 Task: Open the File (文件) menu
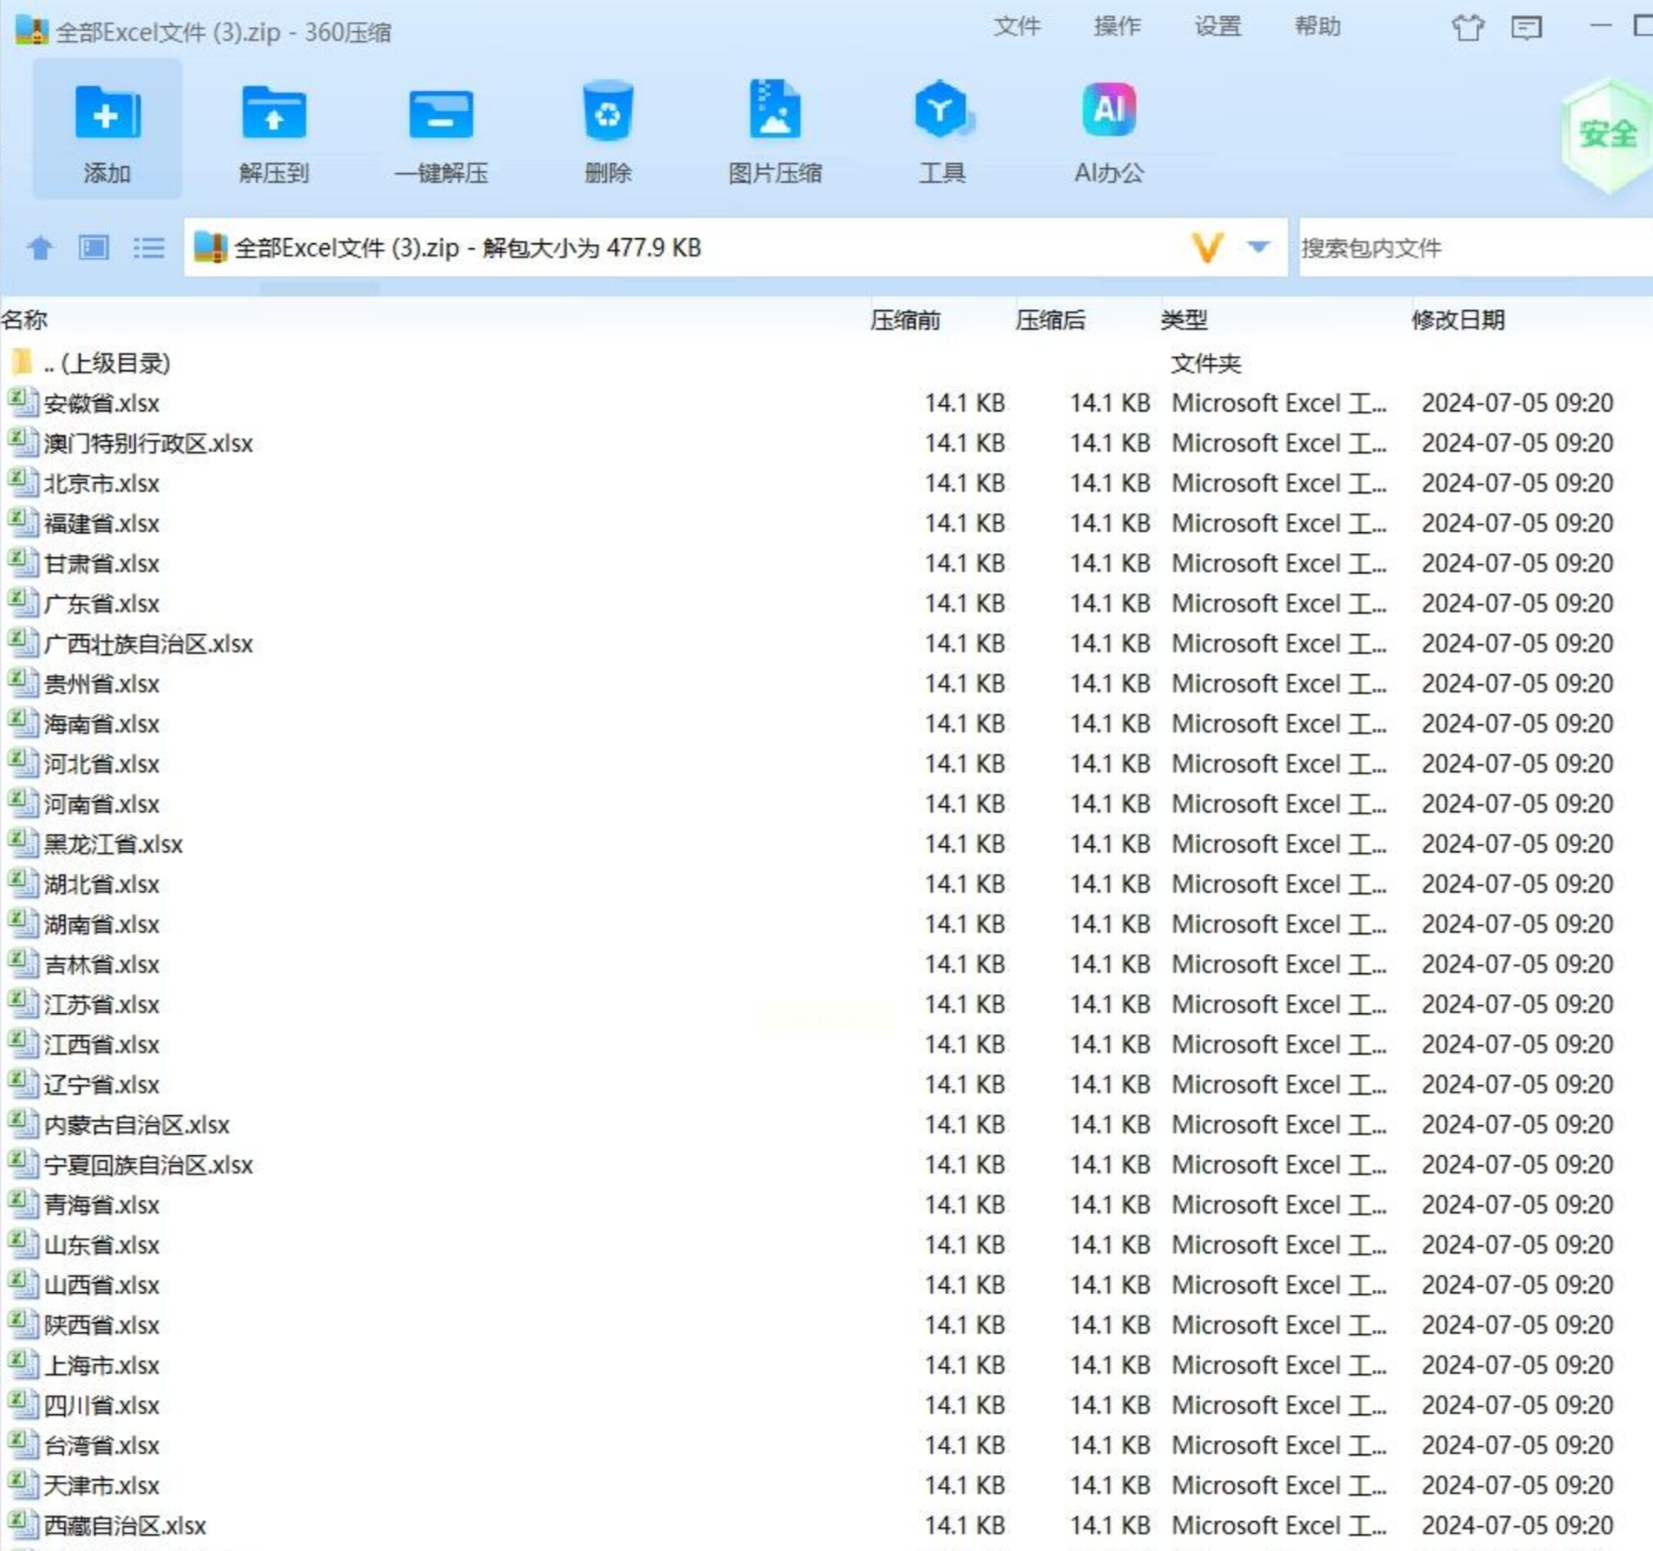(x=1016, y=27)
